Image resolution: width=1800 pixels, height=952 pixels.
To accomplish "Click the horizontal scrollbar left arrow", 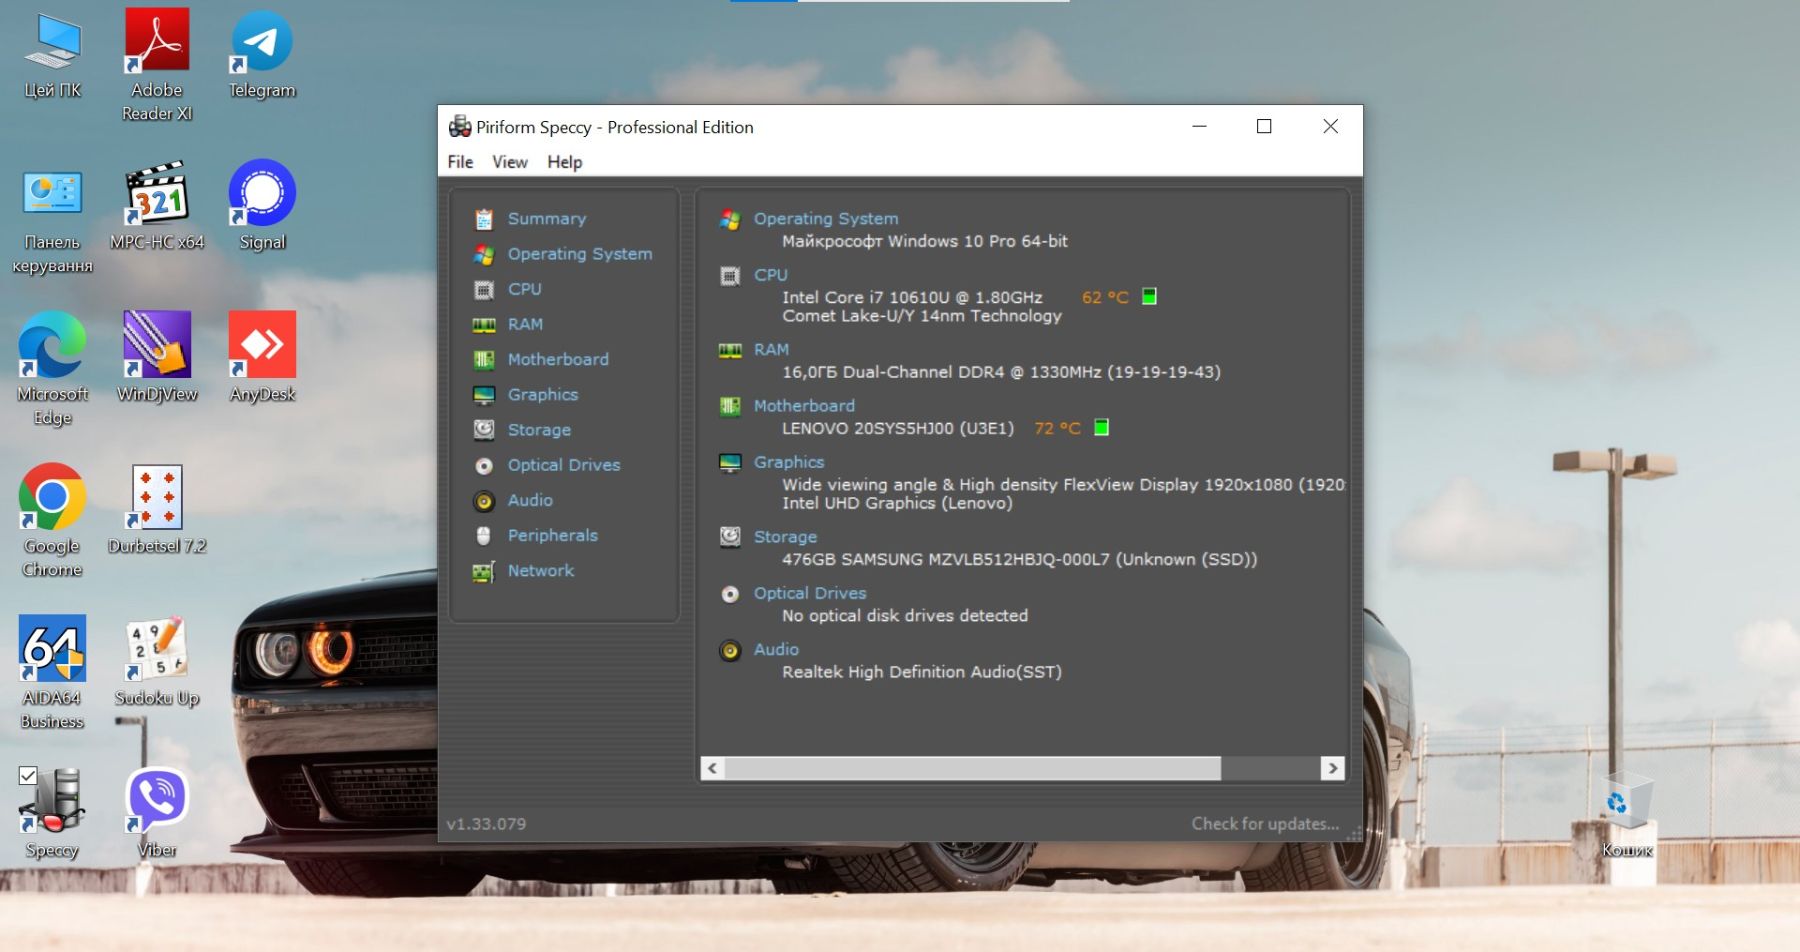I will [712, 768].
